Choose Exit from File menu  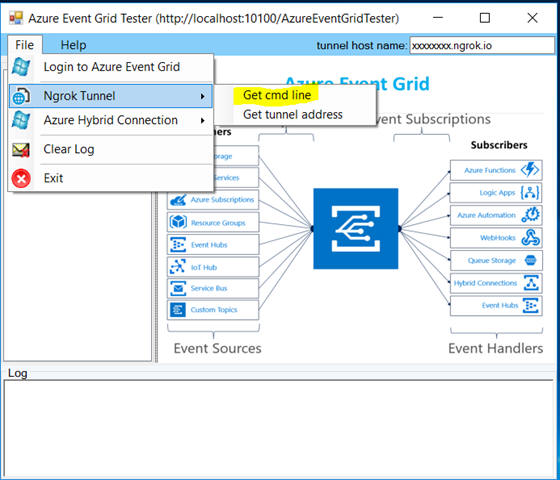[111, 178]
